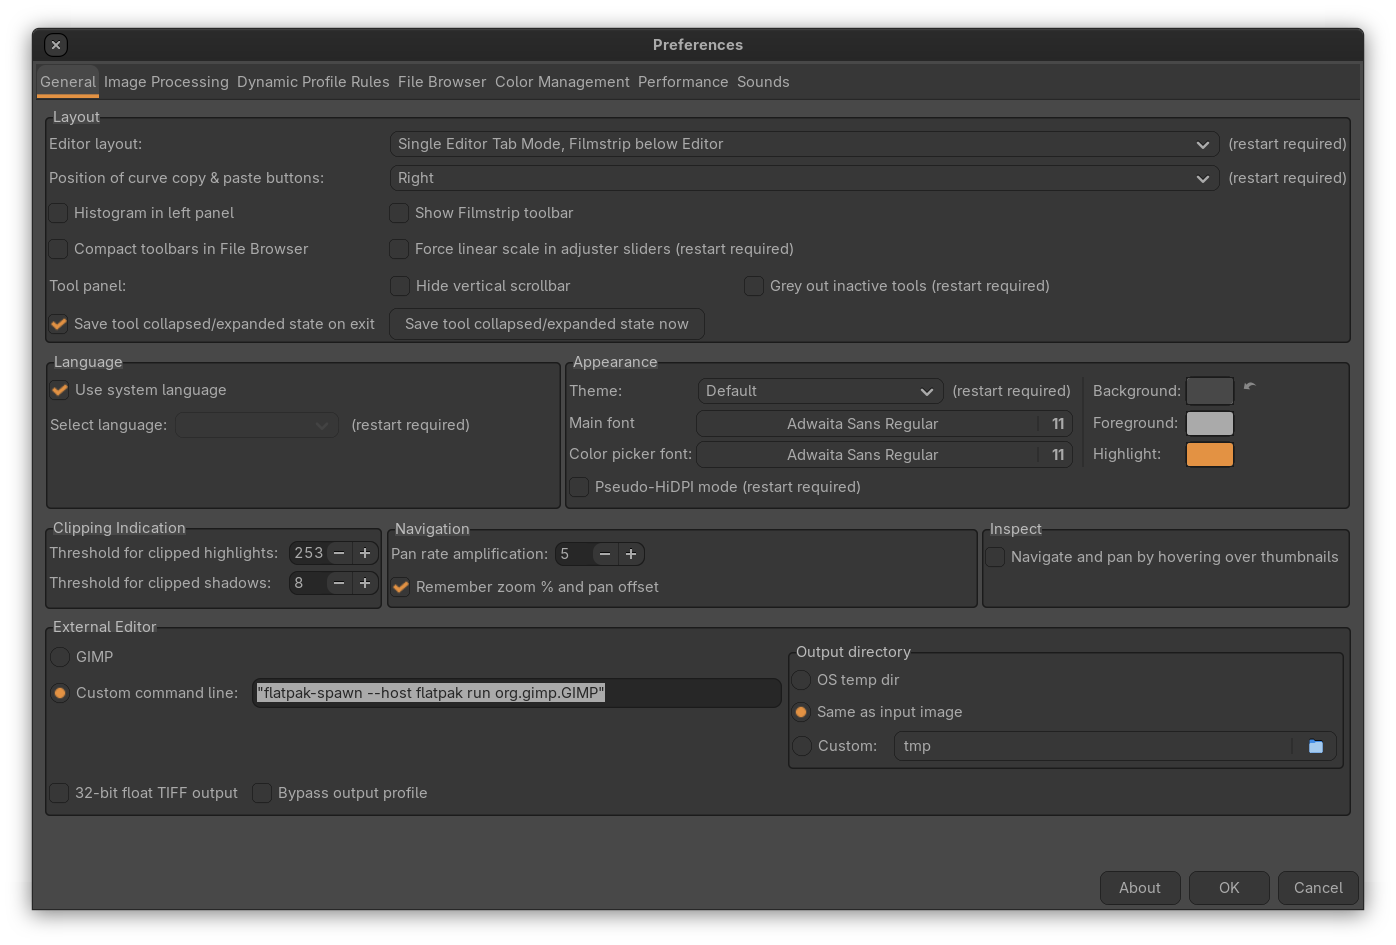Open the Editor layout dropdown
The image size is (1396, 945).
[803, 144]
